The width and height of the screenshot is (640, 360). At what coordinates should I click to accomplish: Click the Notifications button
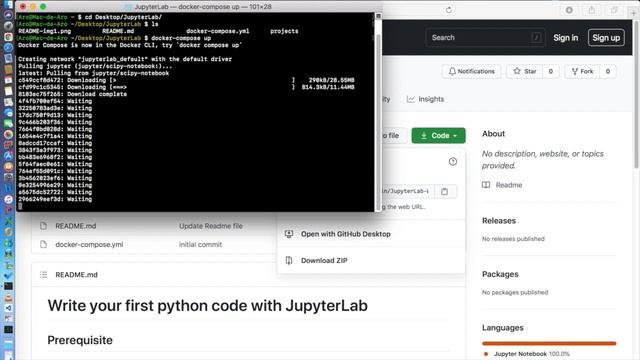(x=471, y=71)
